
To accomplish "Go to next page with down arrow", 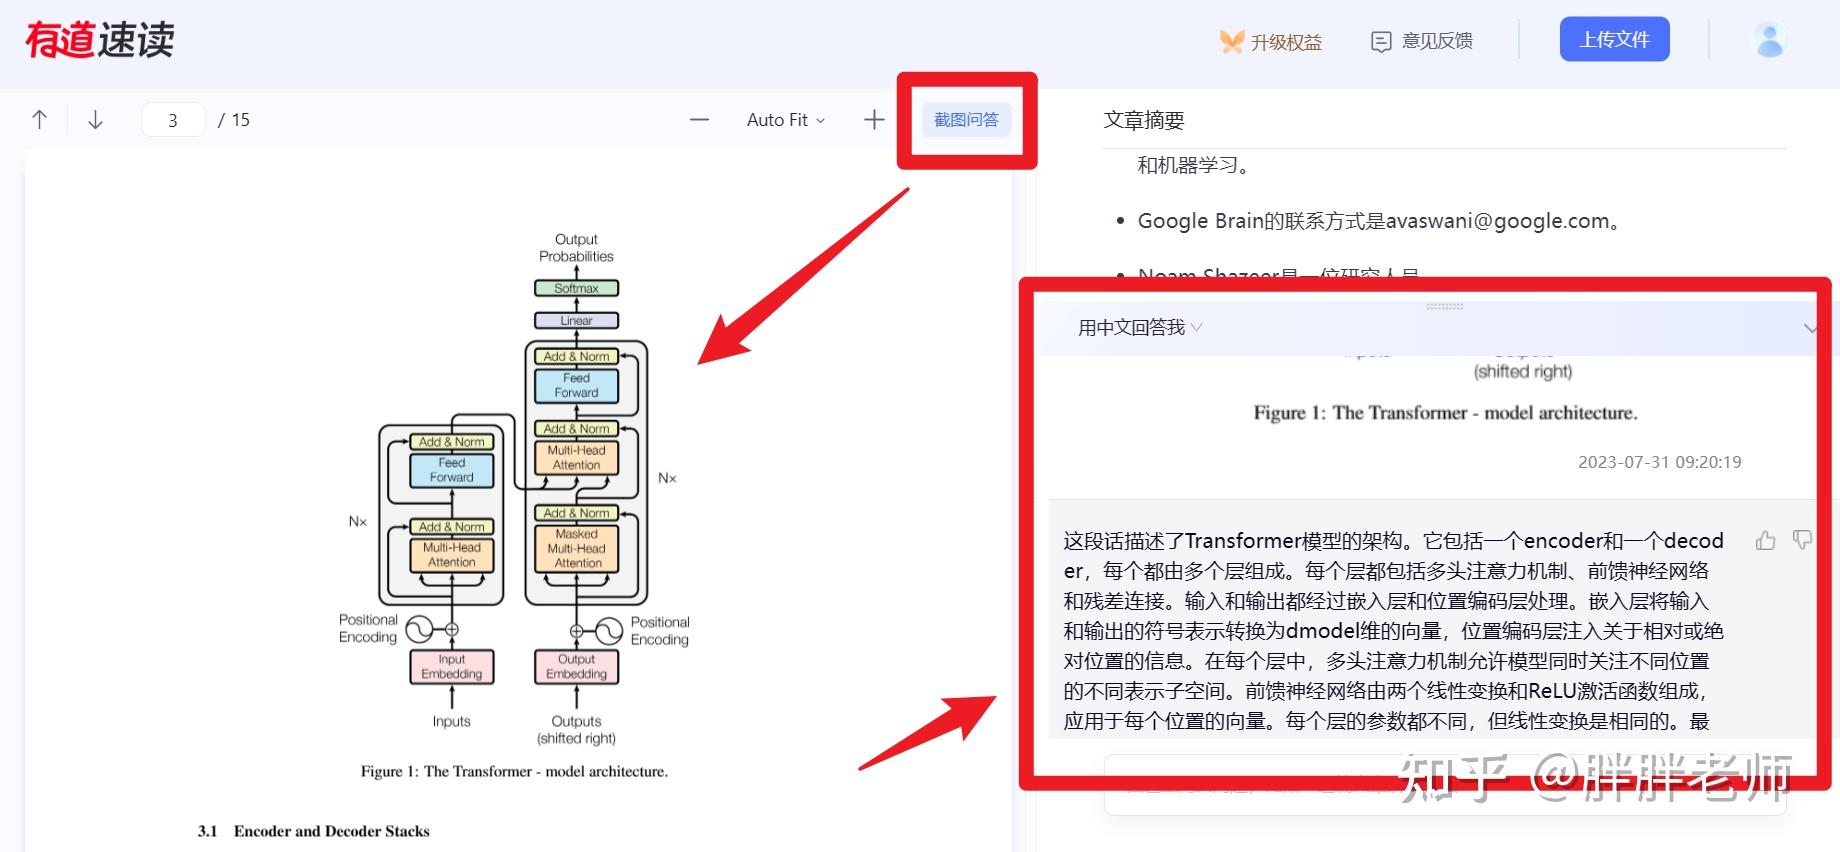I will 96,120.
